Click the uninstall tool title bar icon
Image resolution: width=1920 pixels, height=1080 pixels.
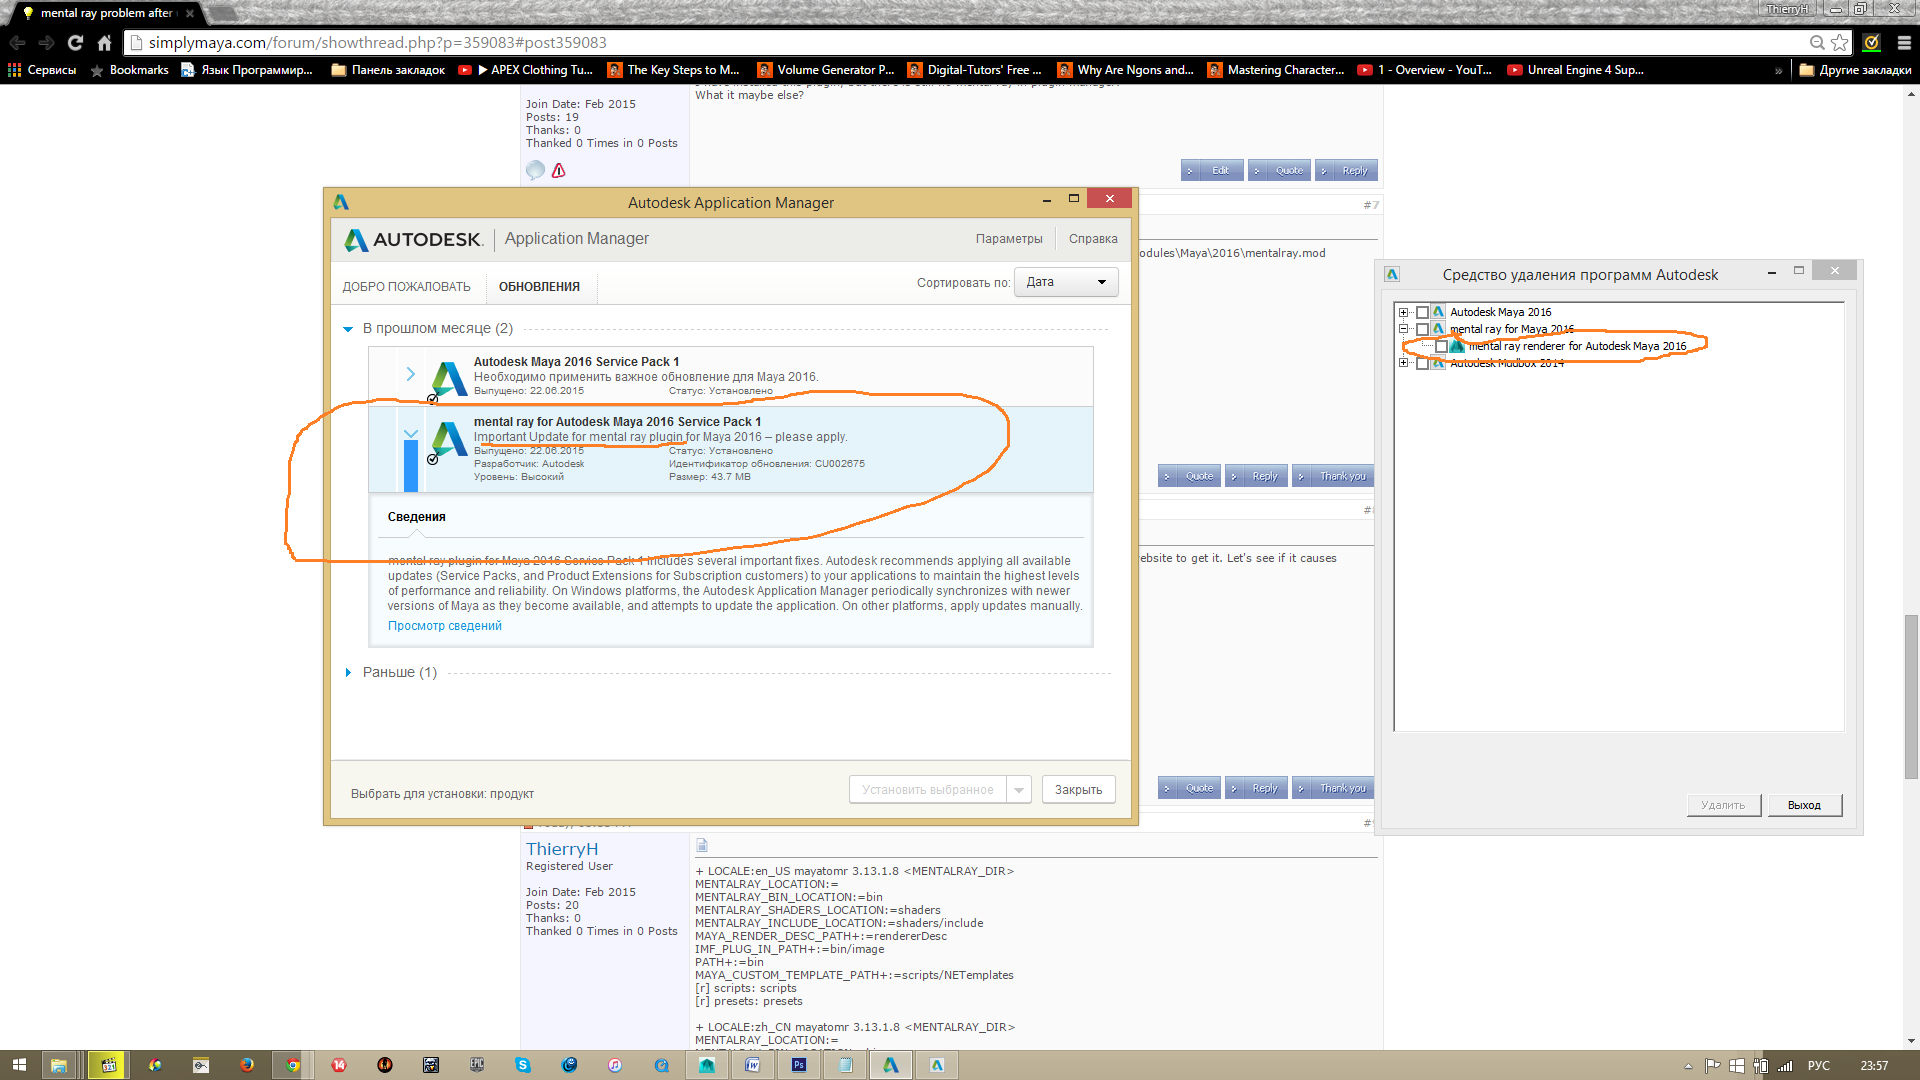point(1392,274)
